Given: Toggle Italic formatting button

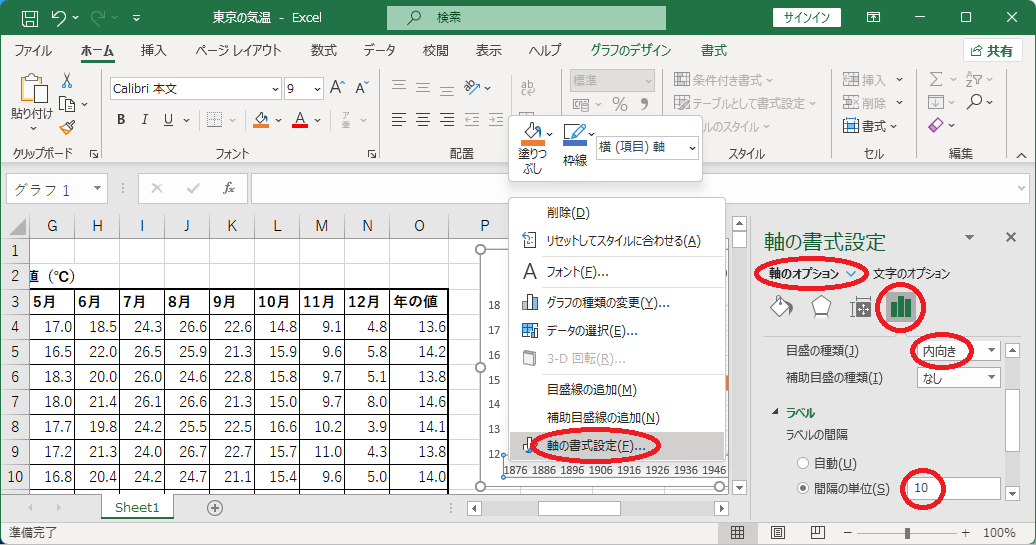Looking at the screenshot, I should click(x=145, y=120).
